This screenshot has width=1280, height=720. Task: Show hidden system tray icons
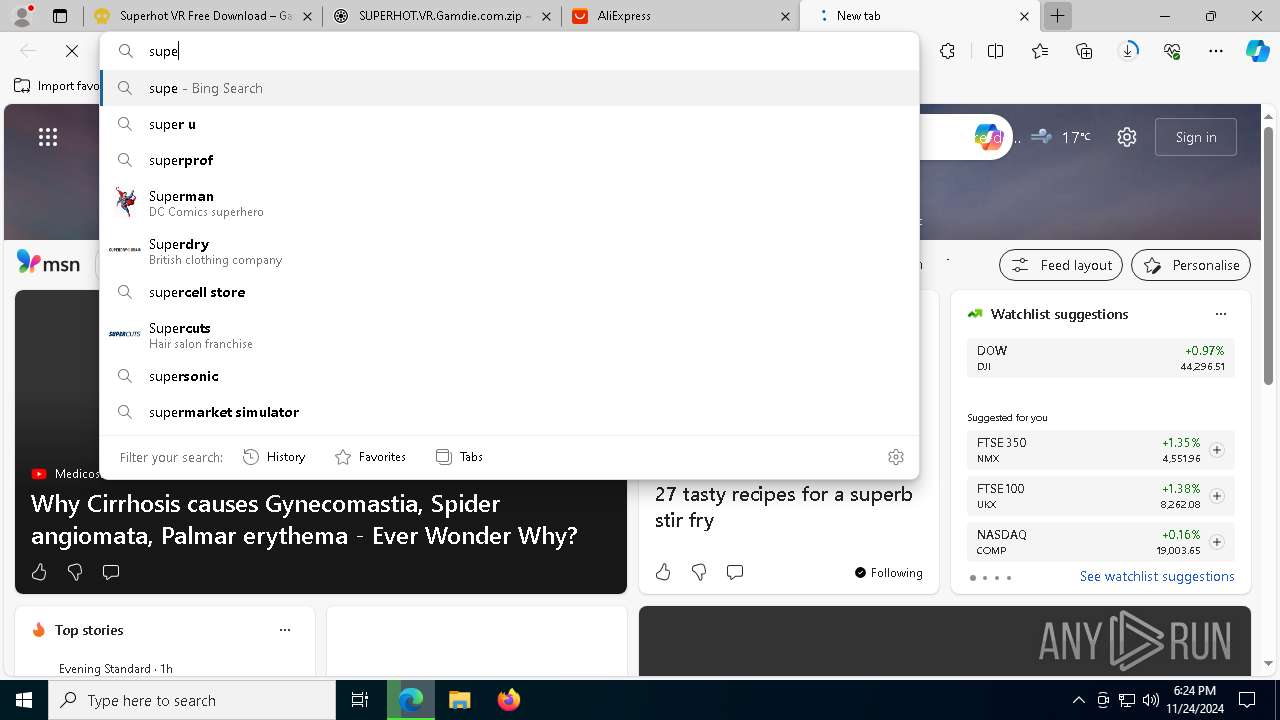[1078, 700]
